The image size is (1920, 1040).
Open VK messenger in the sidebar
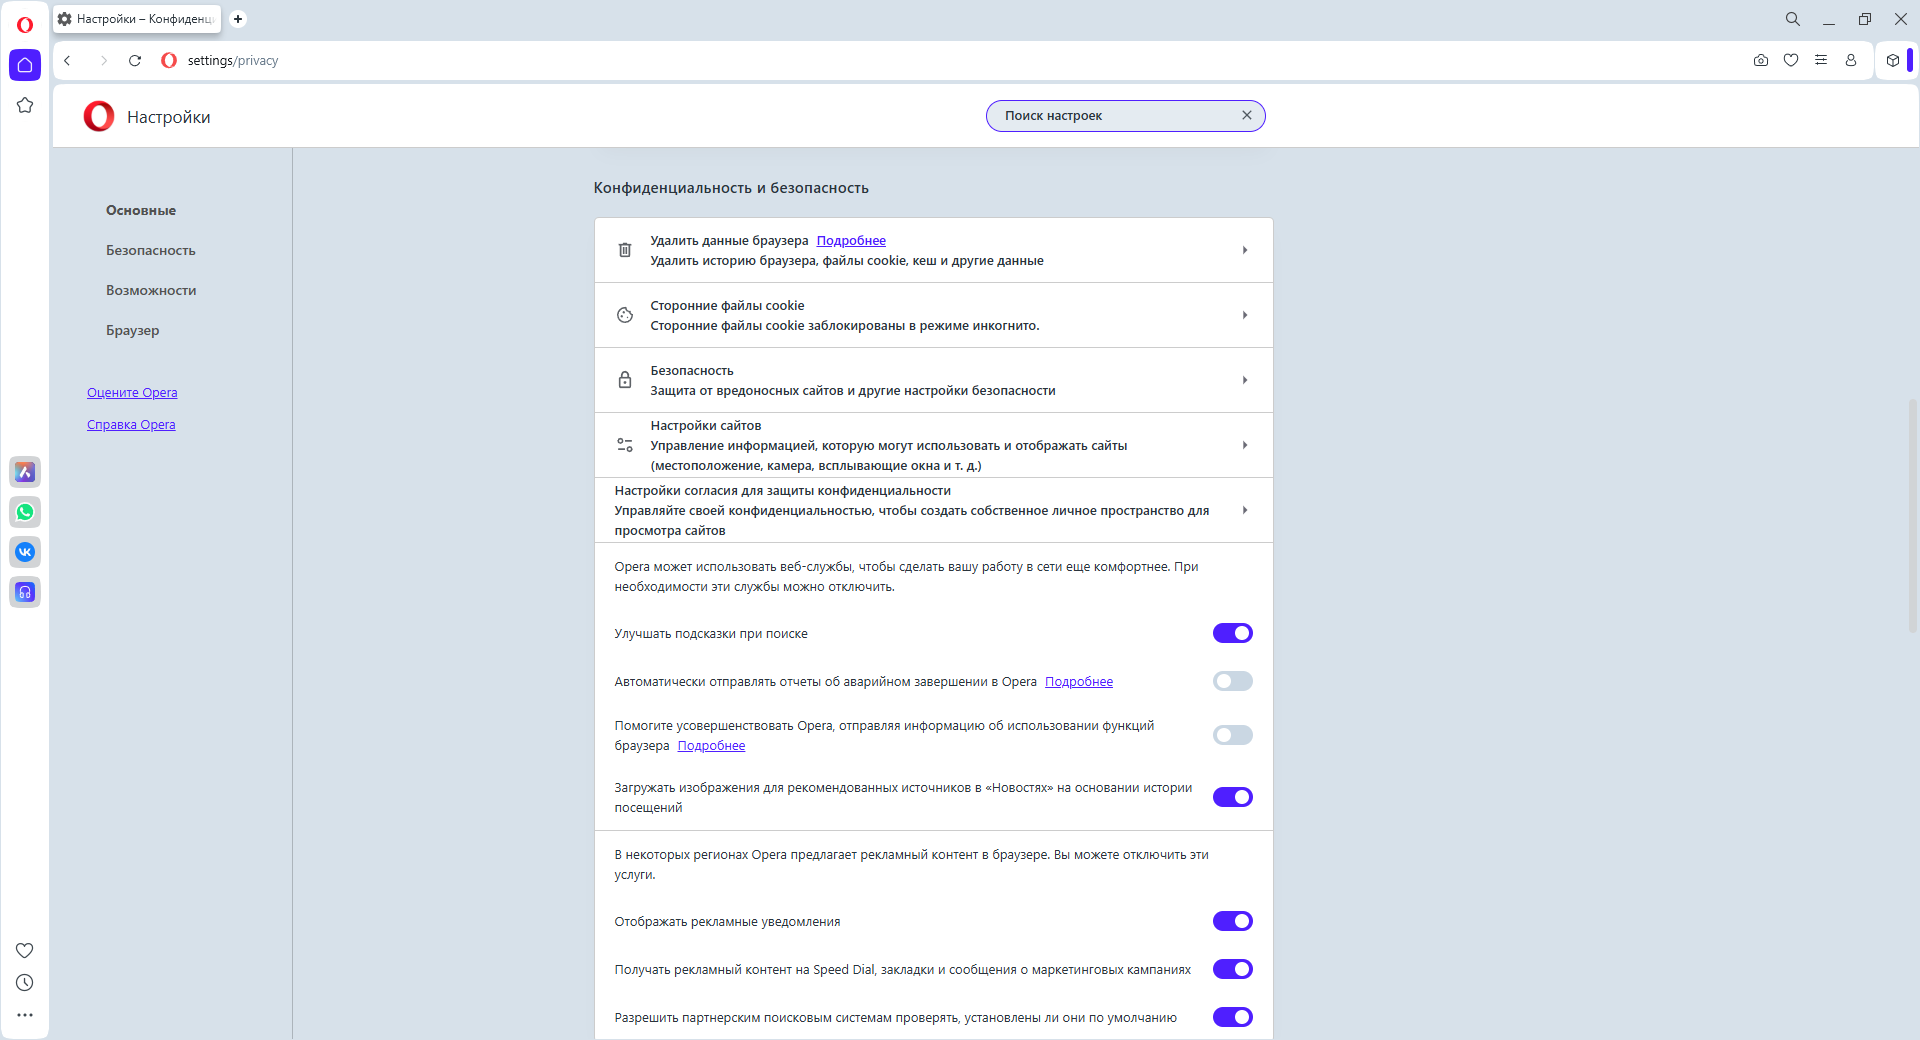point(25,552)
